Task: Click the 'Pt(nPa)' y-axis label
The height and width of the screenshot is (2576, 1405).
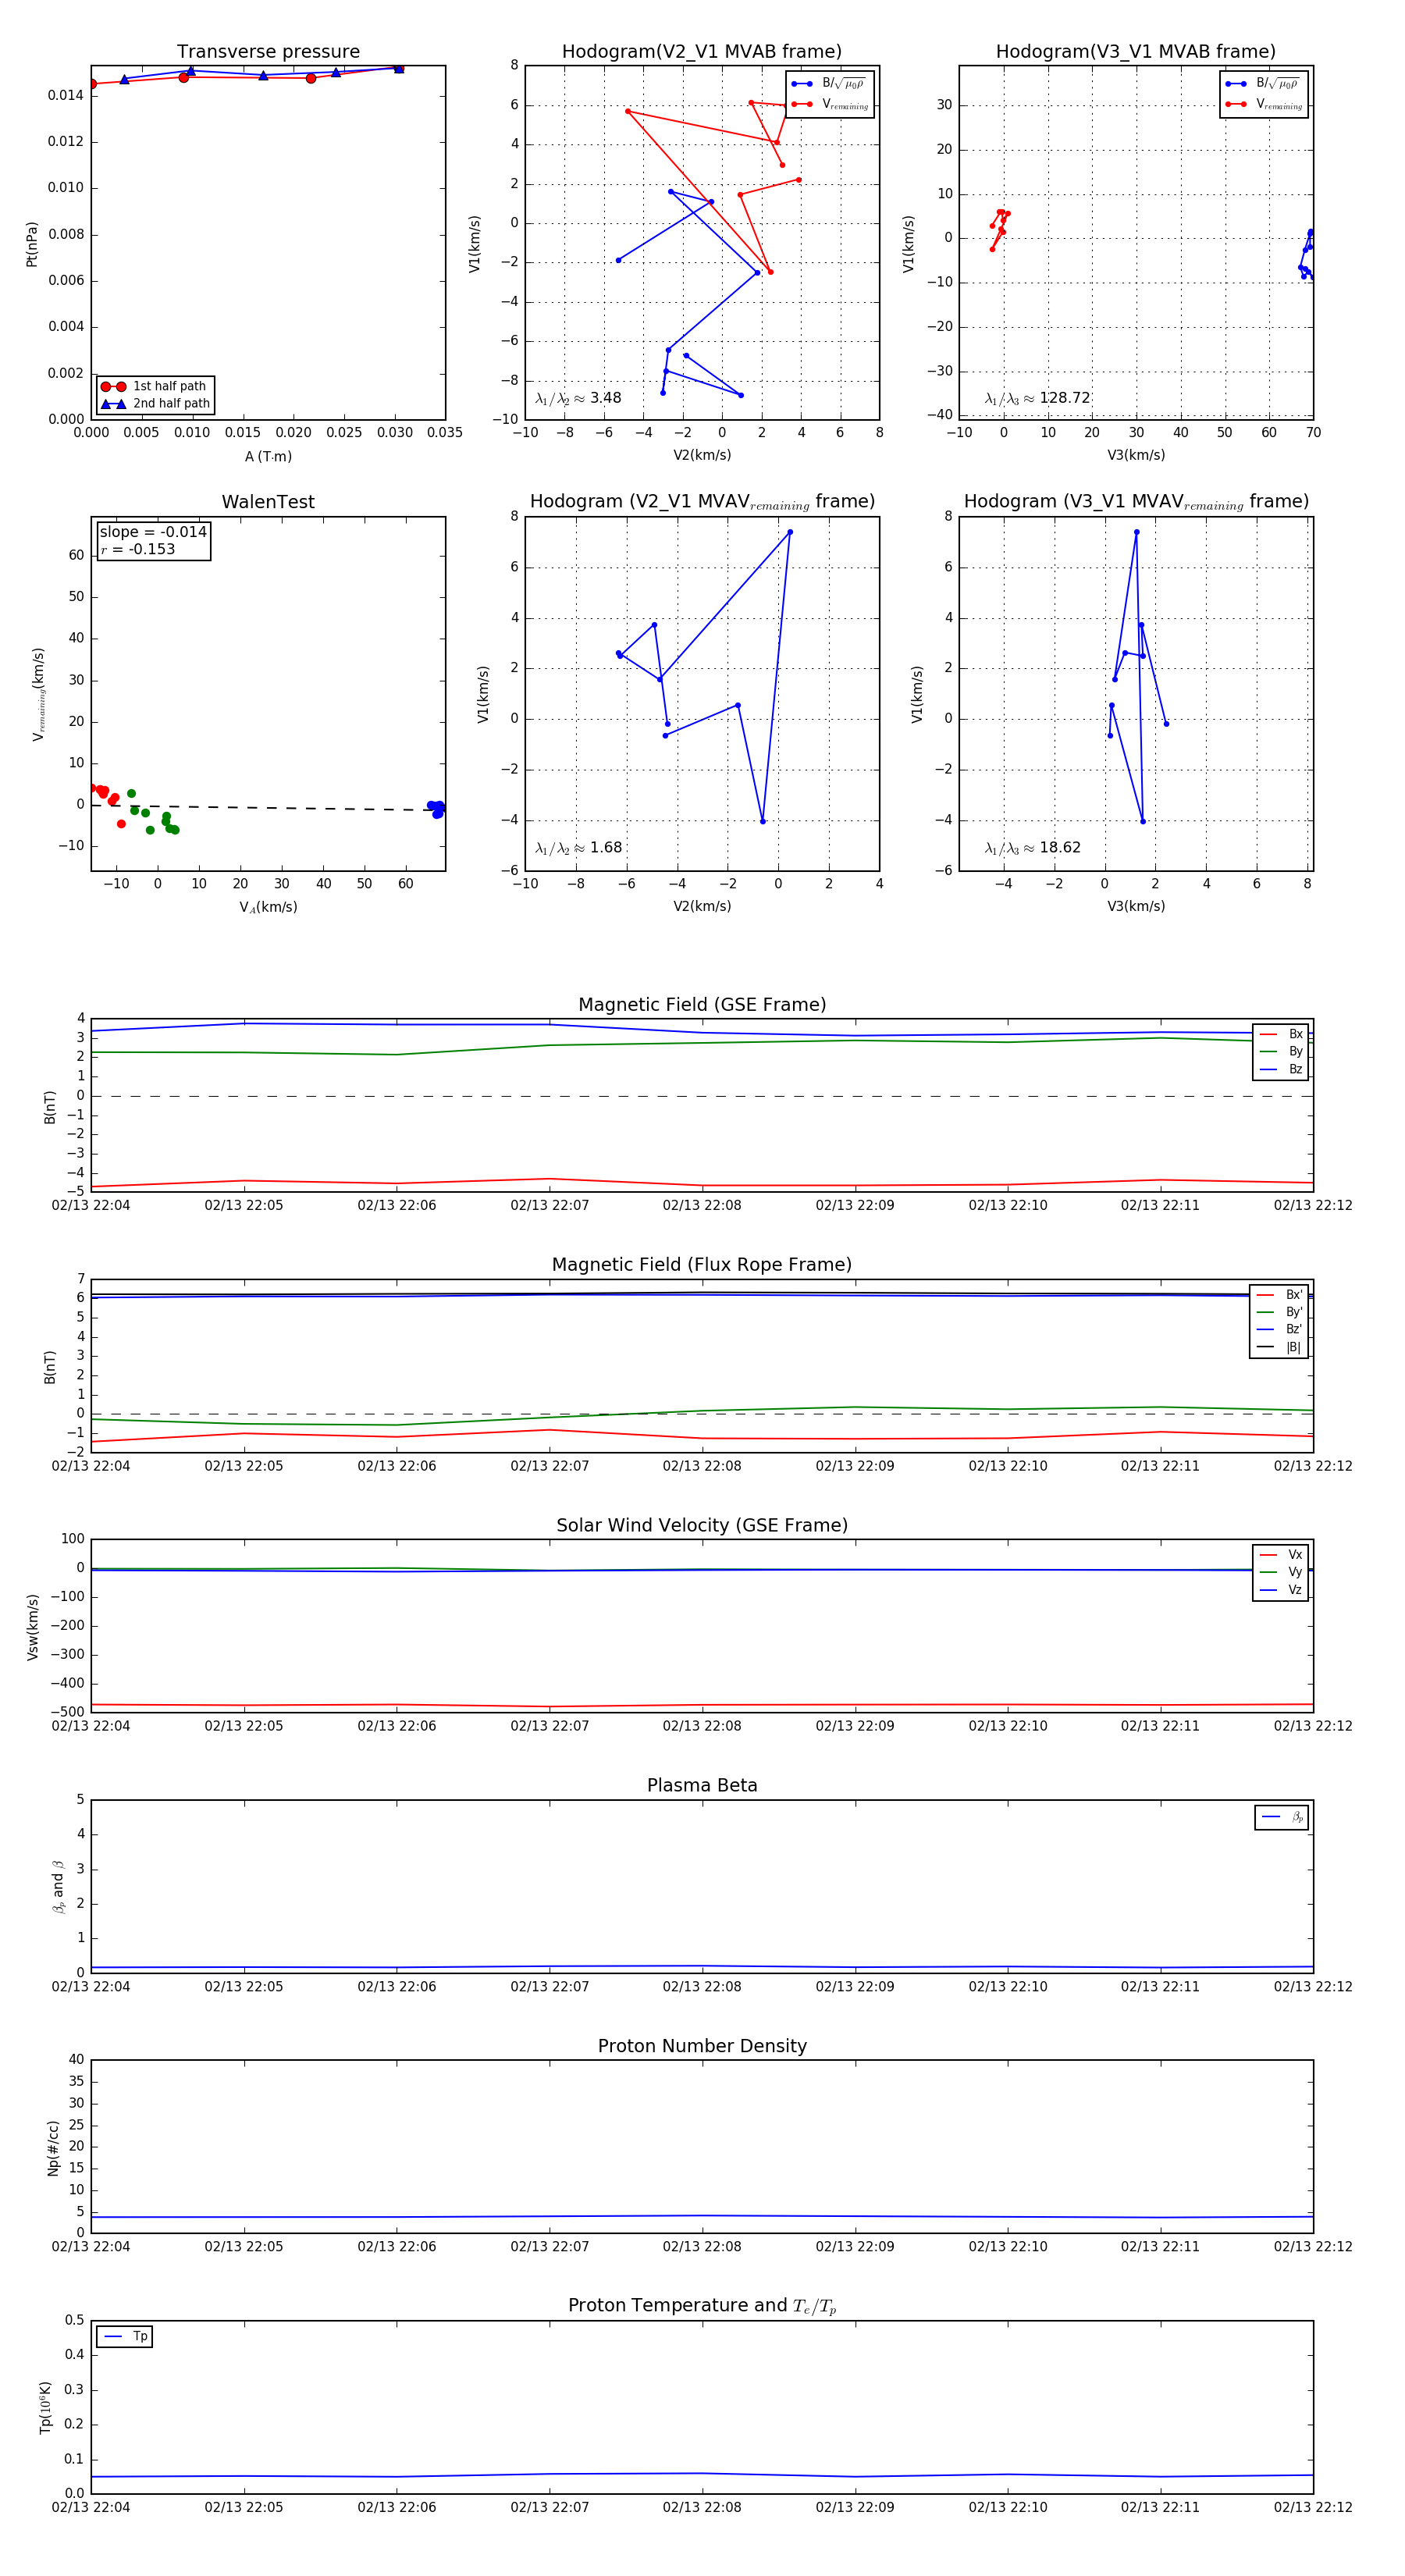Action: [32, 243]
